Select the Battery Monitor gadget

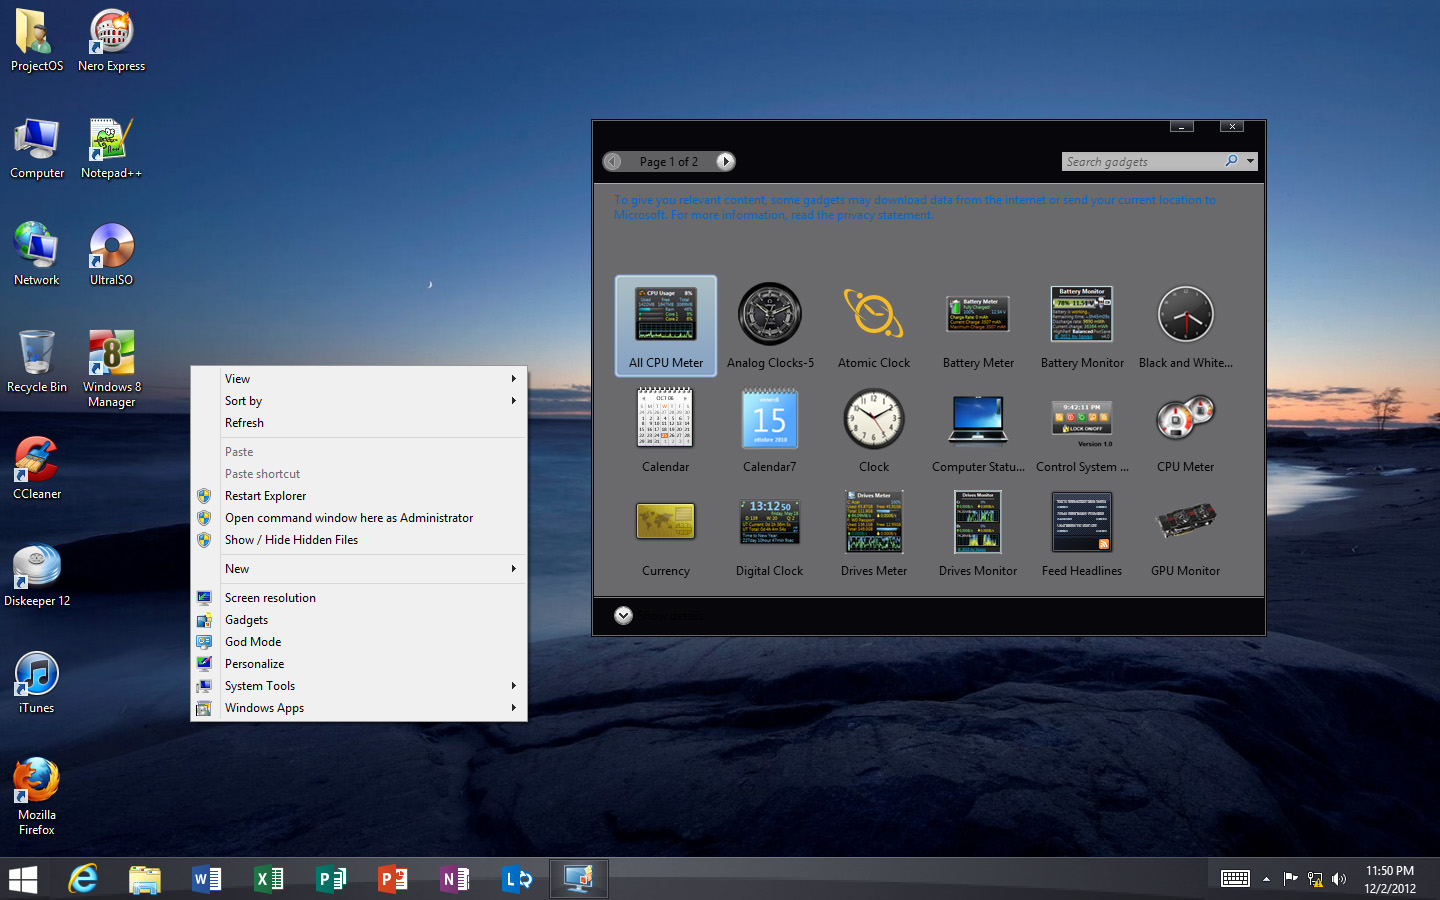click(x=1081, y=320)
